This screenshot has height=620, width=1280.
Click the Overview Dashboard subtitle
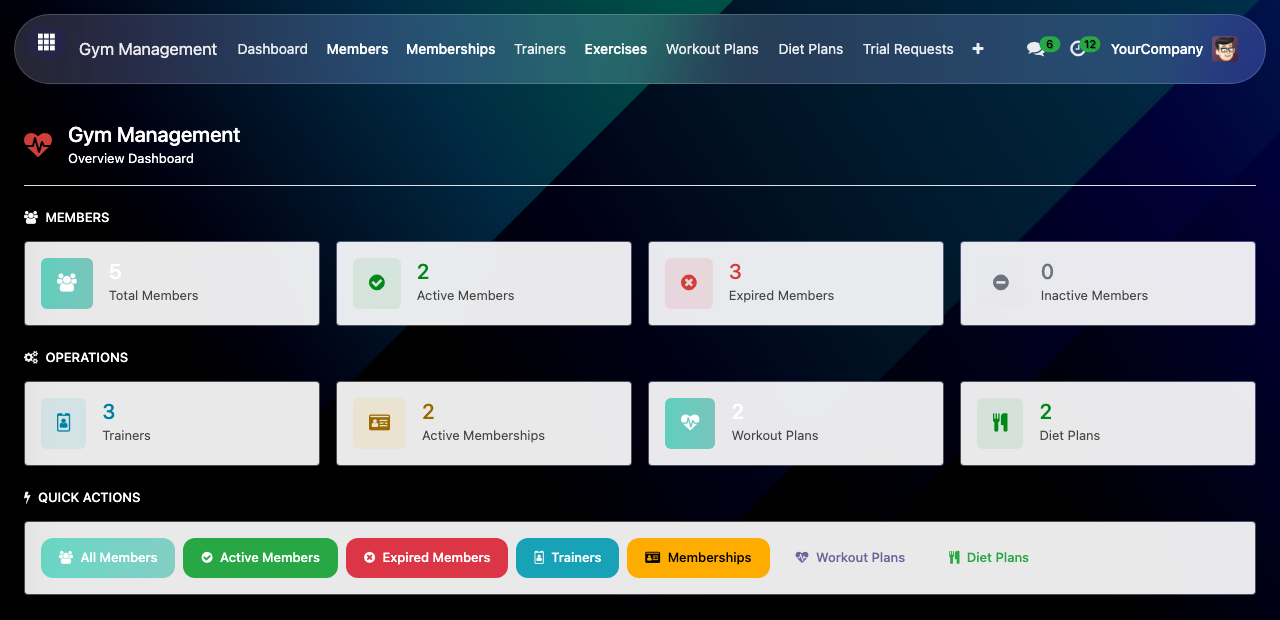pyautogui.click(x=131, y=159)
